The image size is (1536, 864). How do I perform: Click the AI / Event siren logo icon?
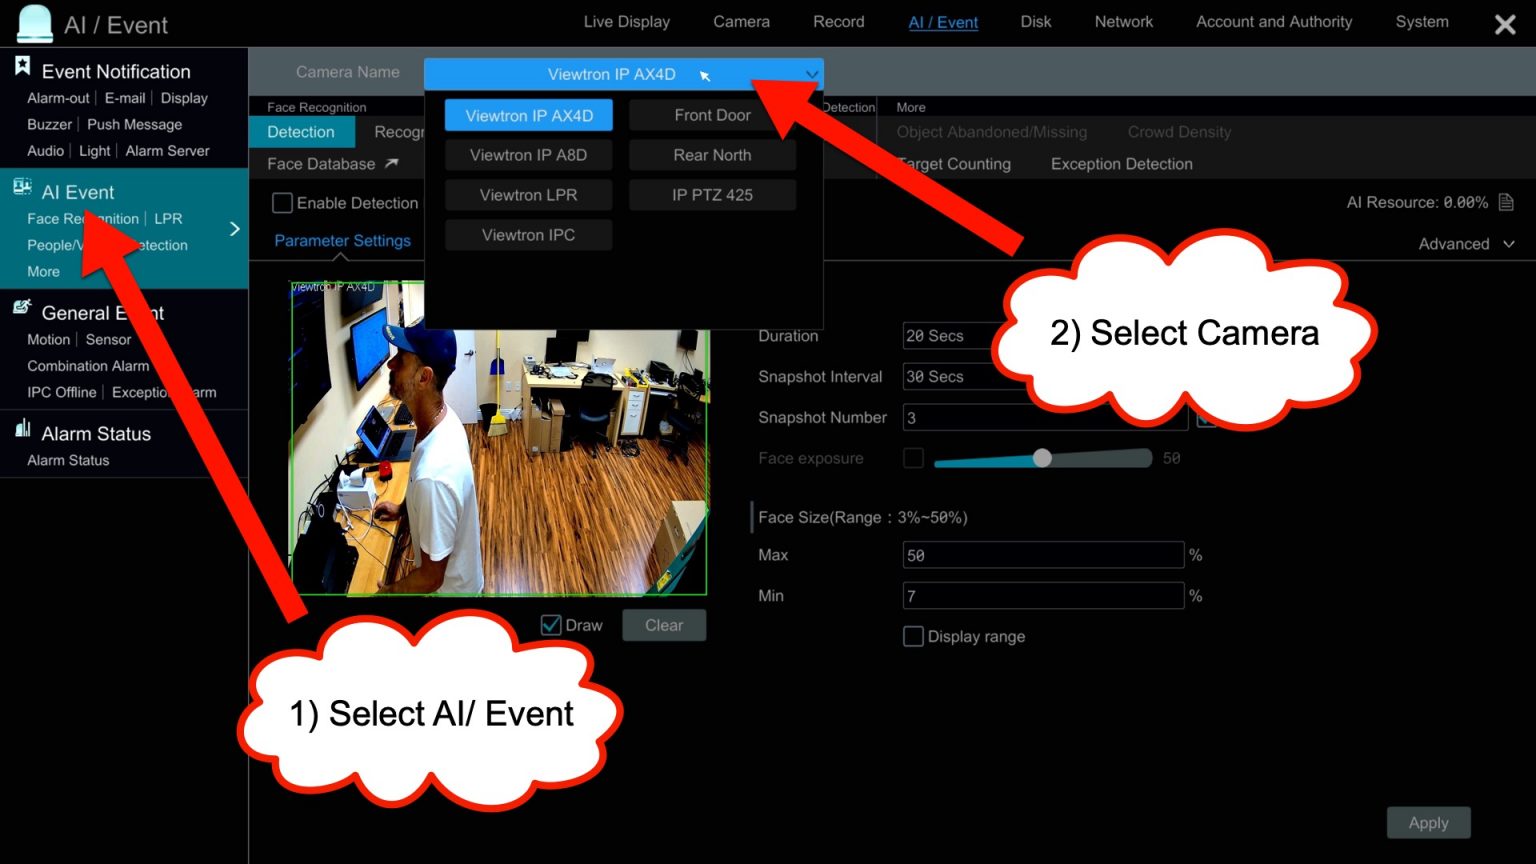pos(35,23)
